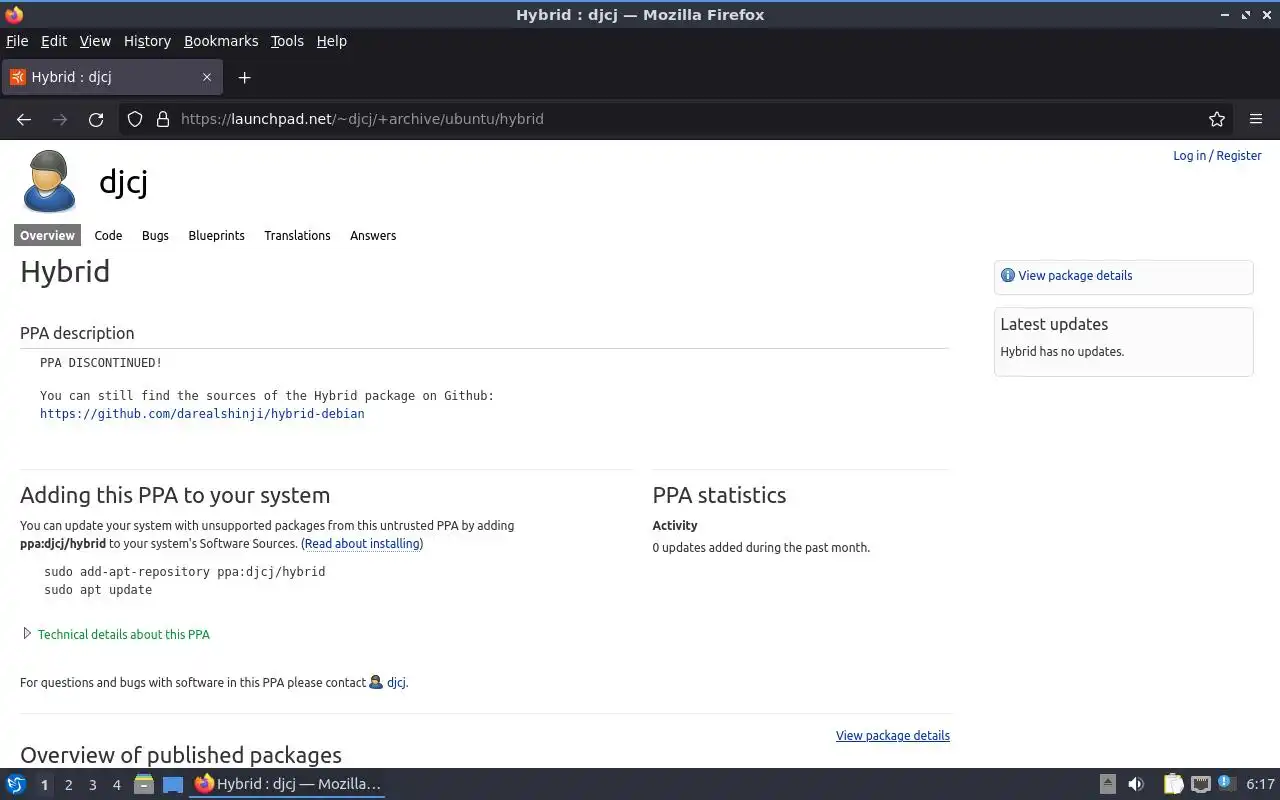Open the volume control in system tray
Viewport: 1280px width, 800px height.
click(1136, 784)
